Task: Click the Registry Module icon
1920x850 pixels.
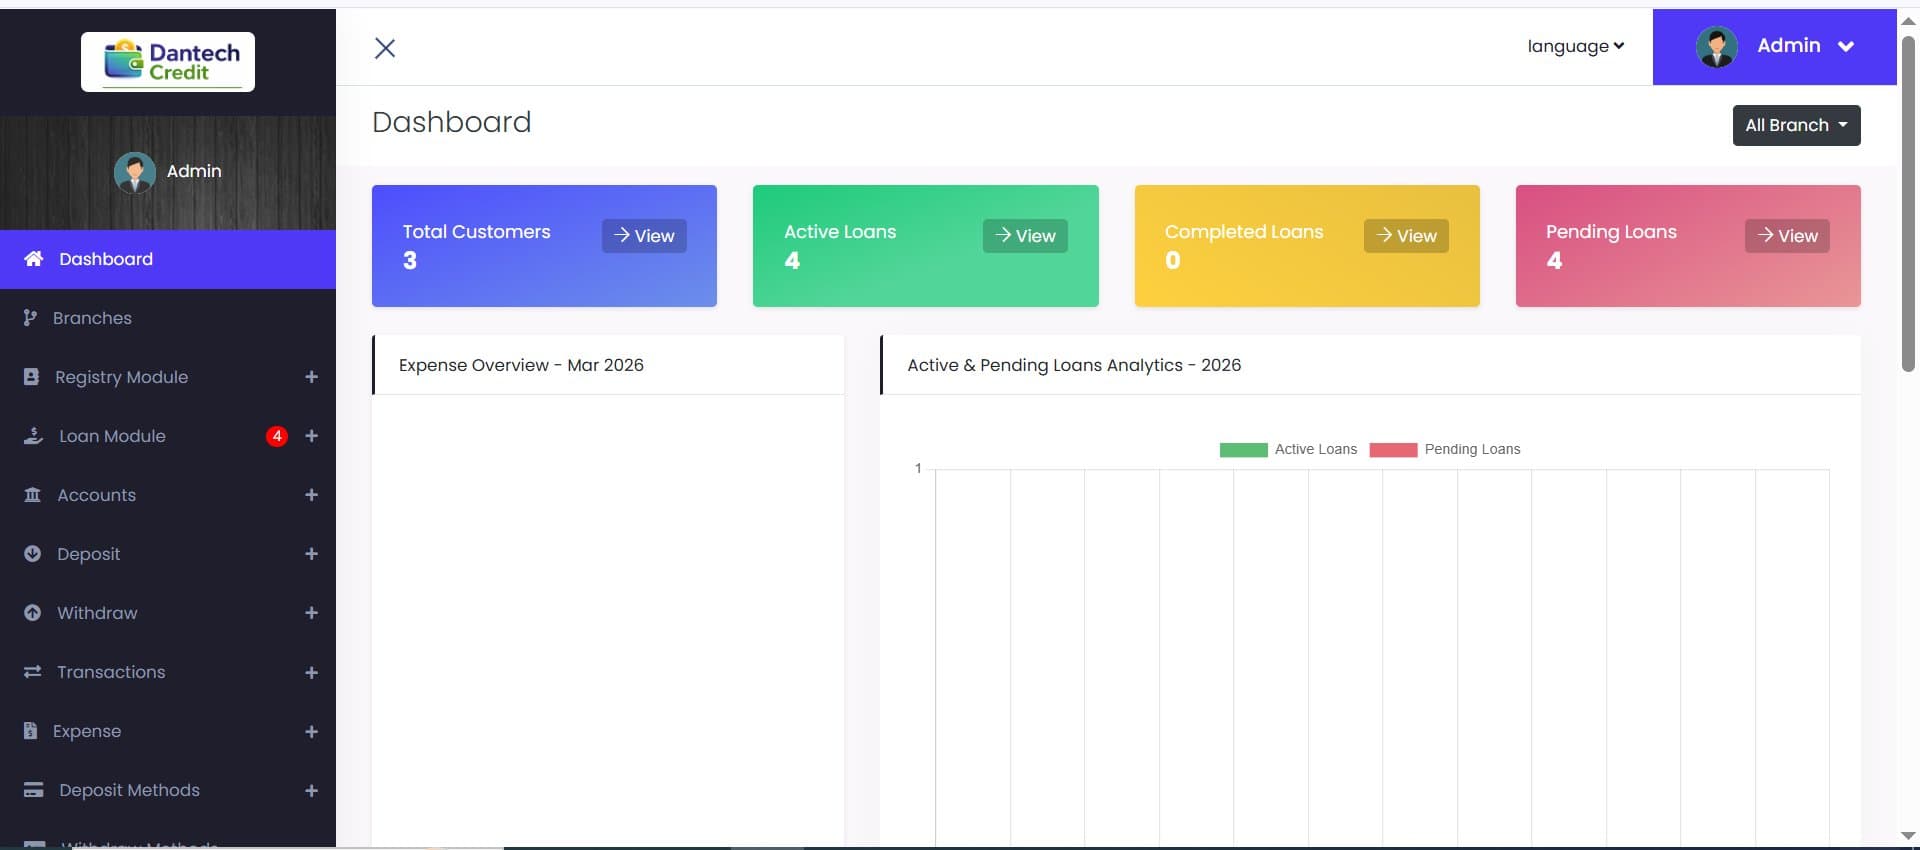Action: pos(31,377)
